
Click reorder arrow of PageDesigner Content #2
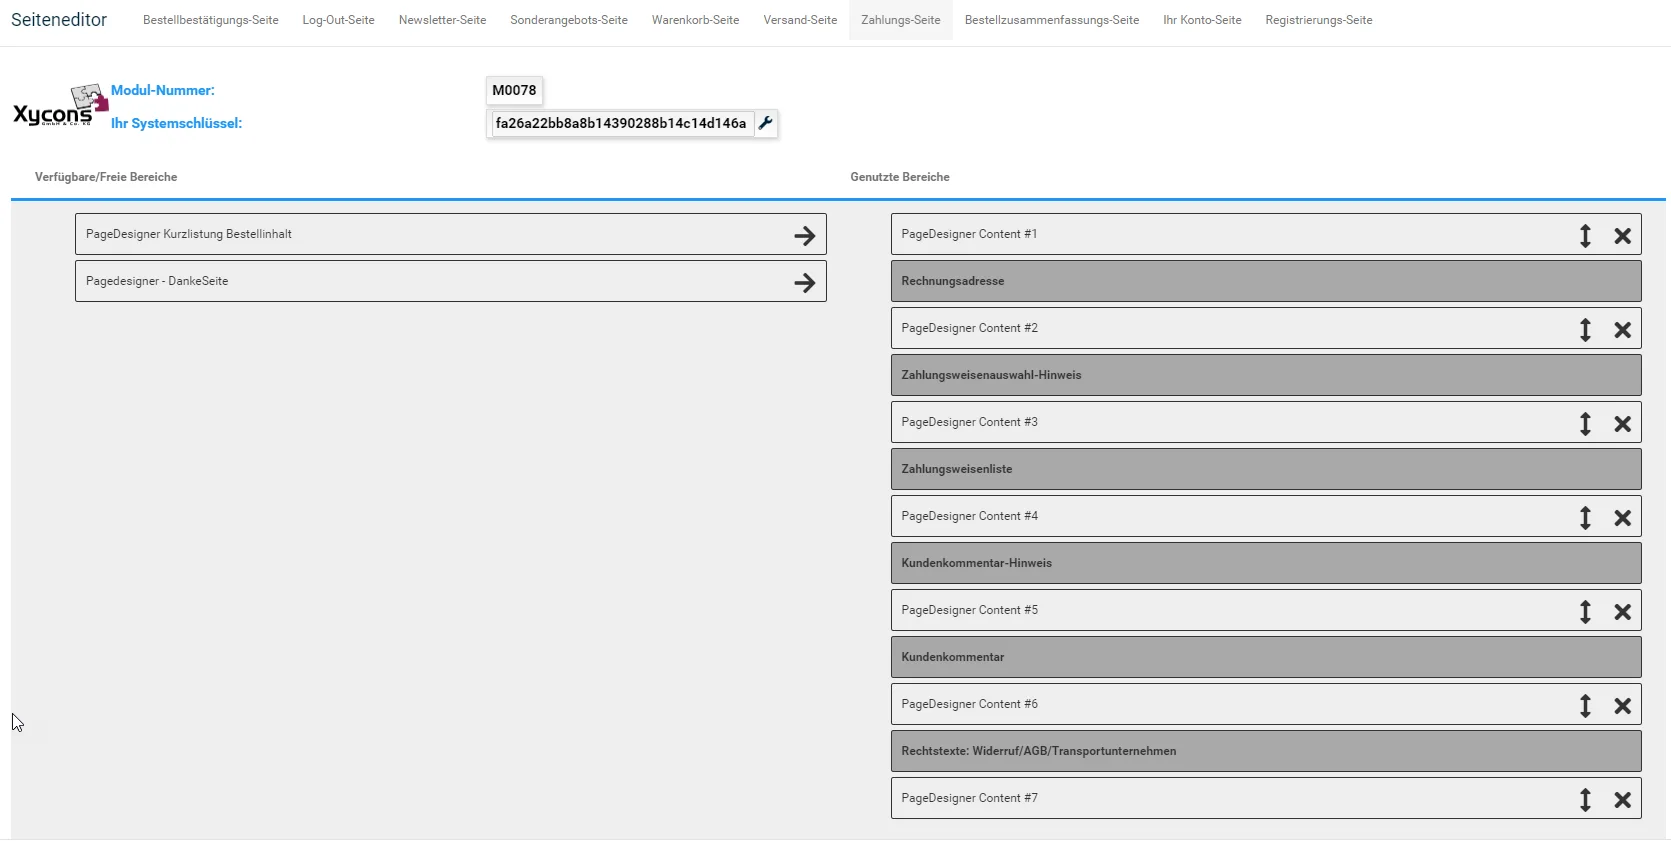(1585, 330)
